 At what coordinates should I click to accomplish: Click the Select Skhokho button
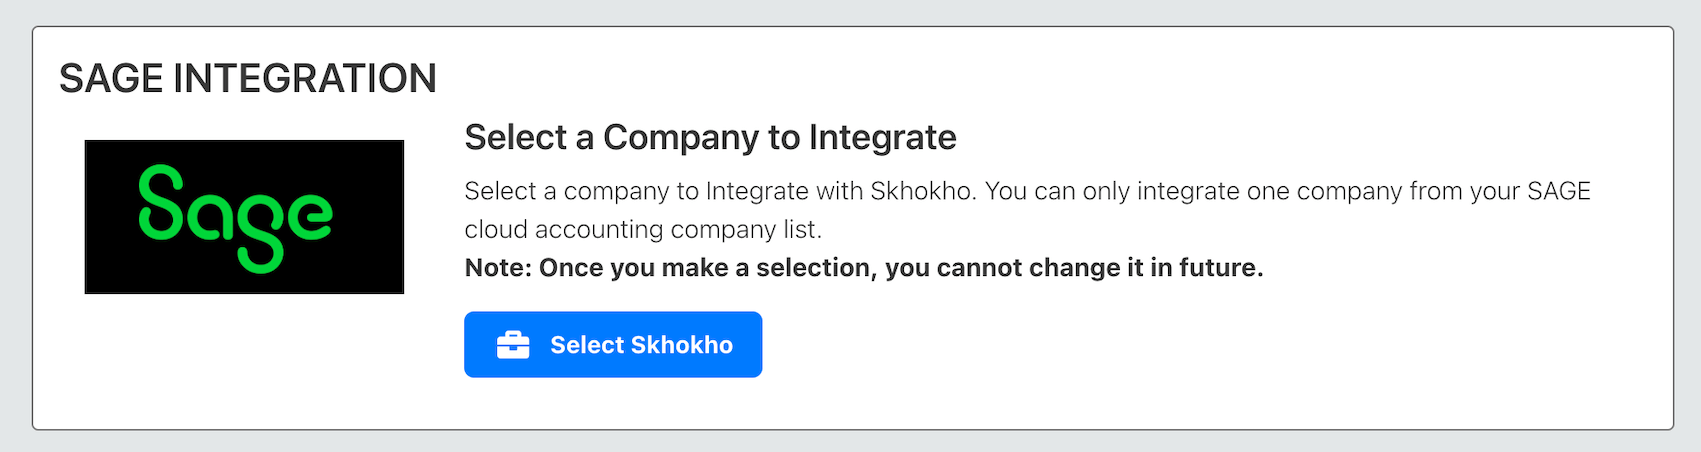click(x=613, y=344)
